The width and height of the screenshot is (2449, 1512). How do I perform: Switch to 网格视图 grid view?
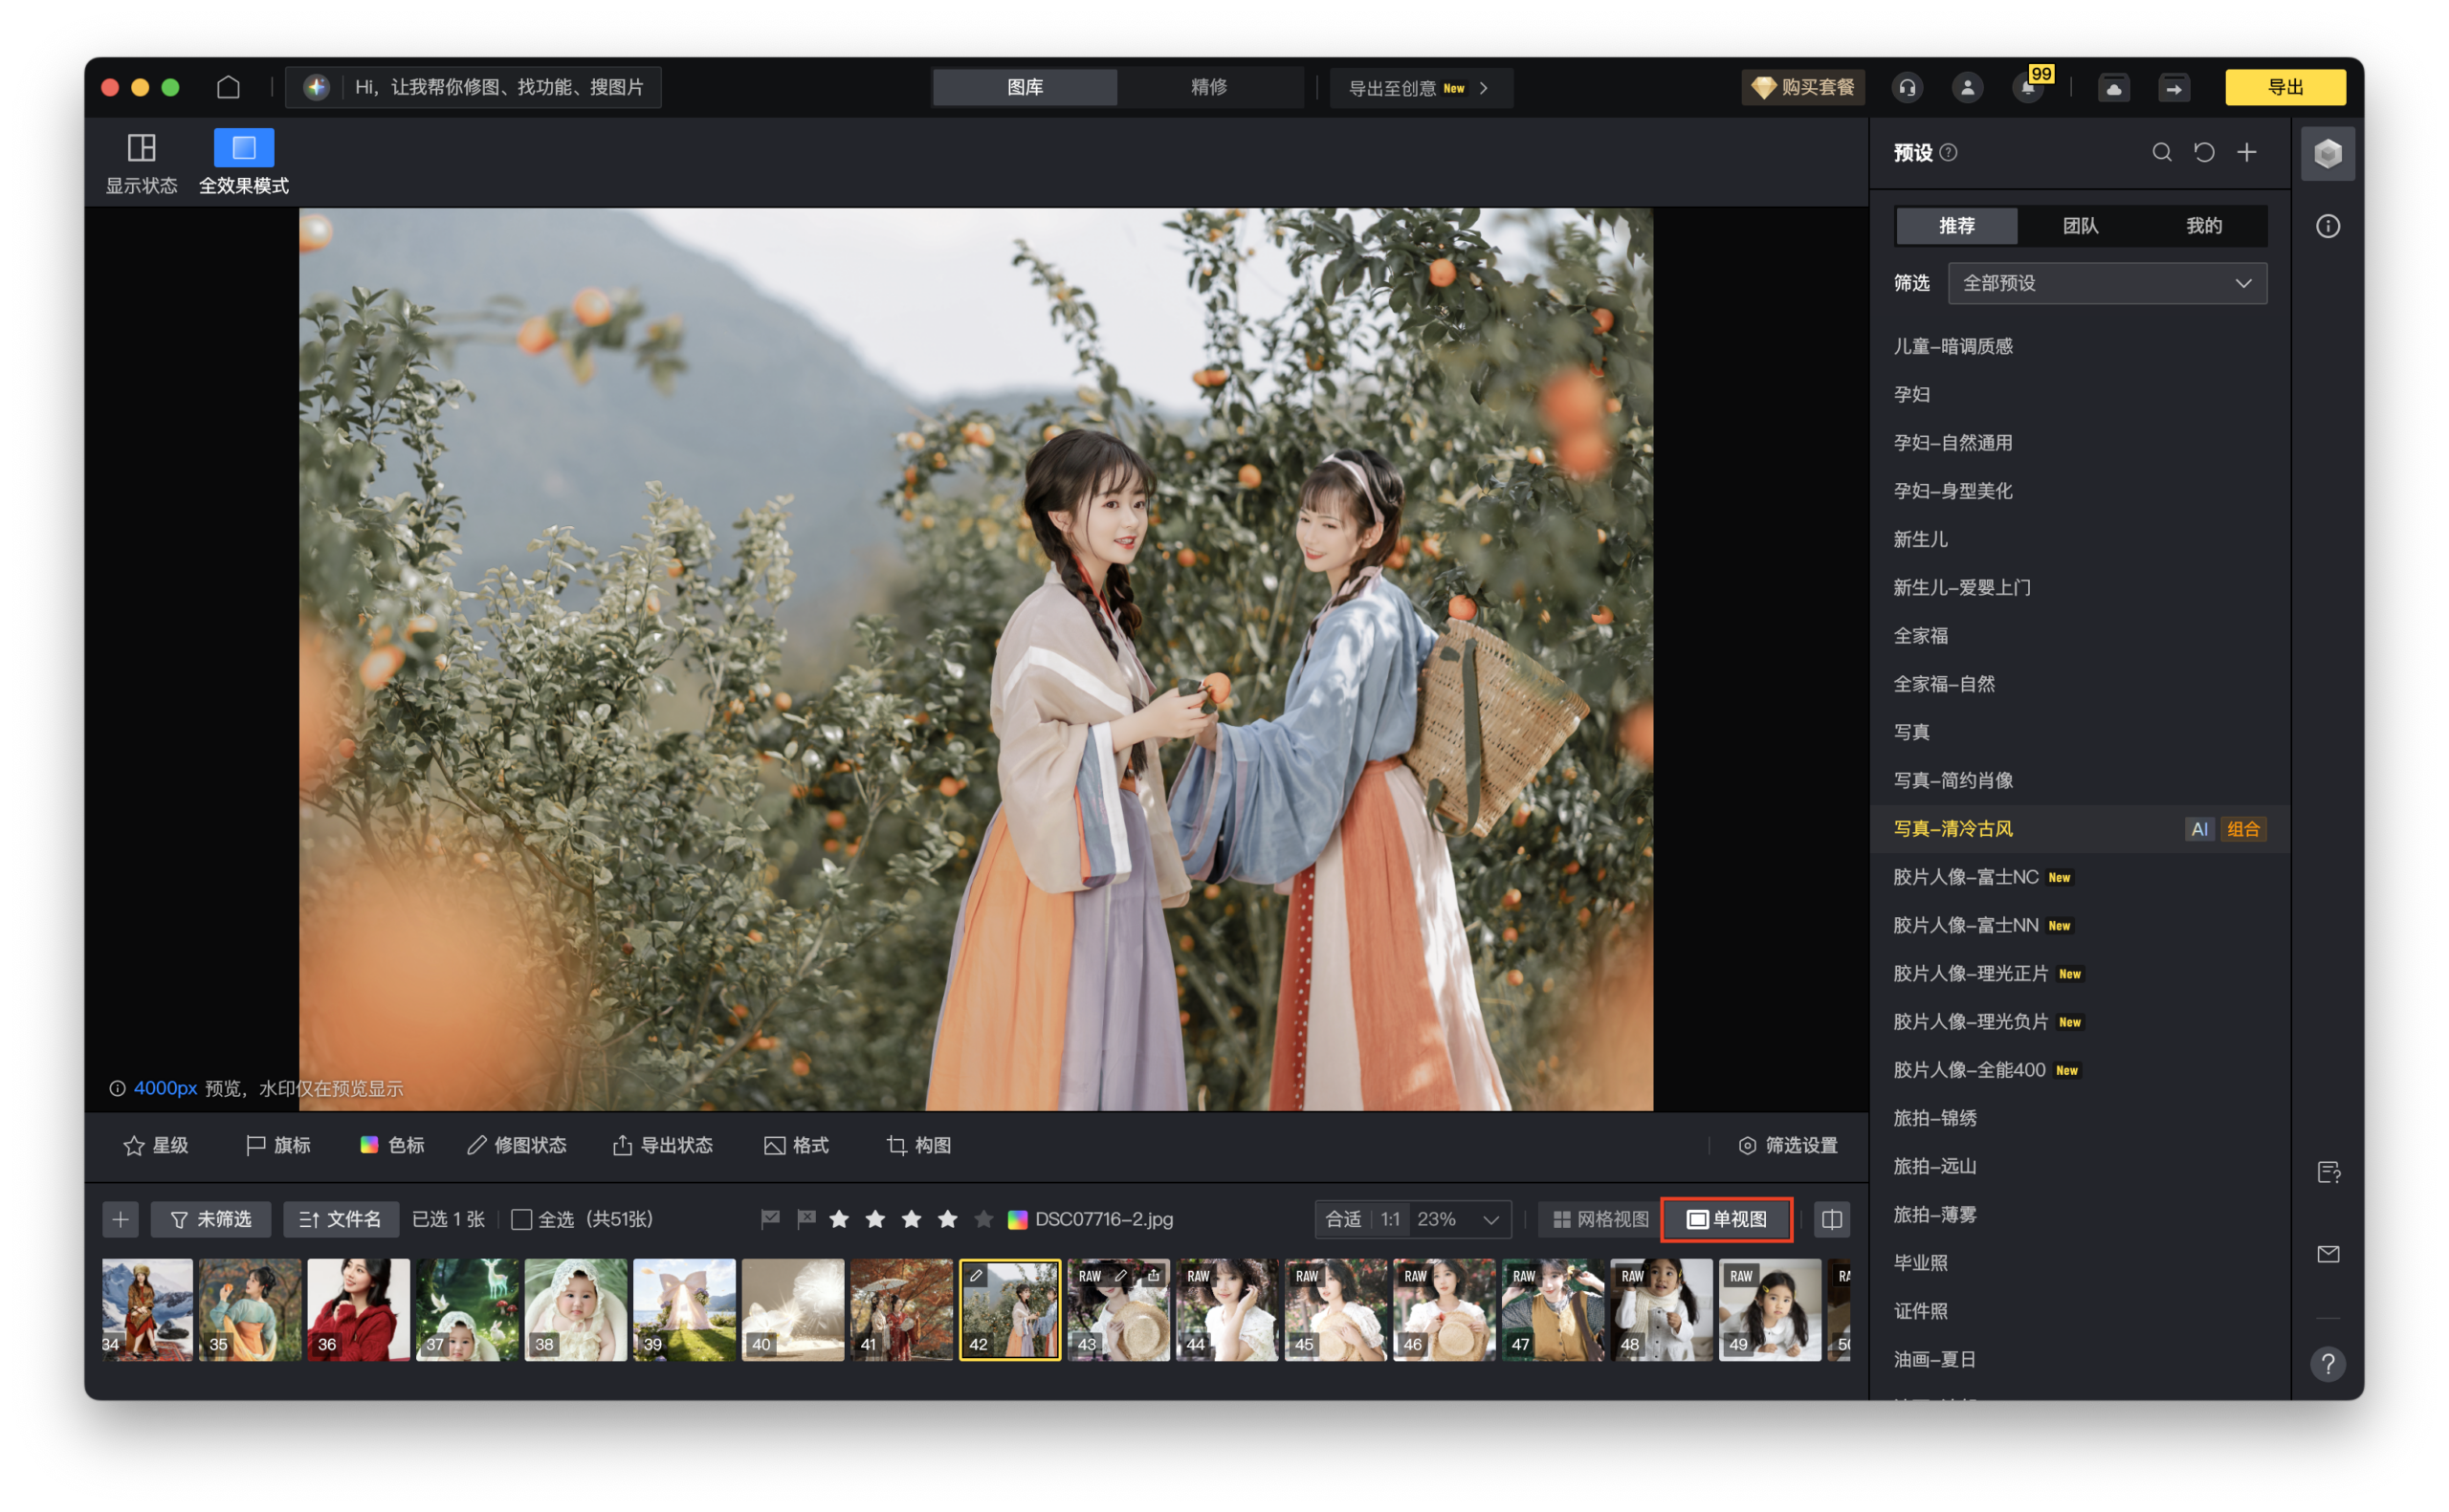(x=1600, y=1219)
